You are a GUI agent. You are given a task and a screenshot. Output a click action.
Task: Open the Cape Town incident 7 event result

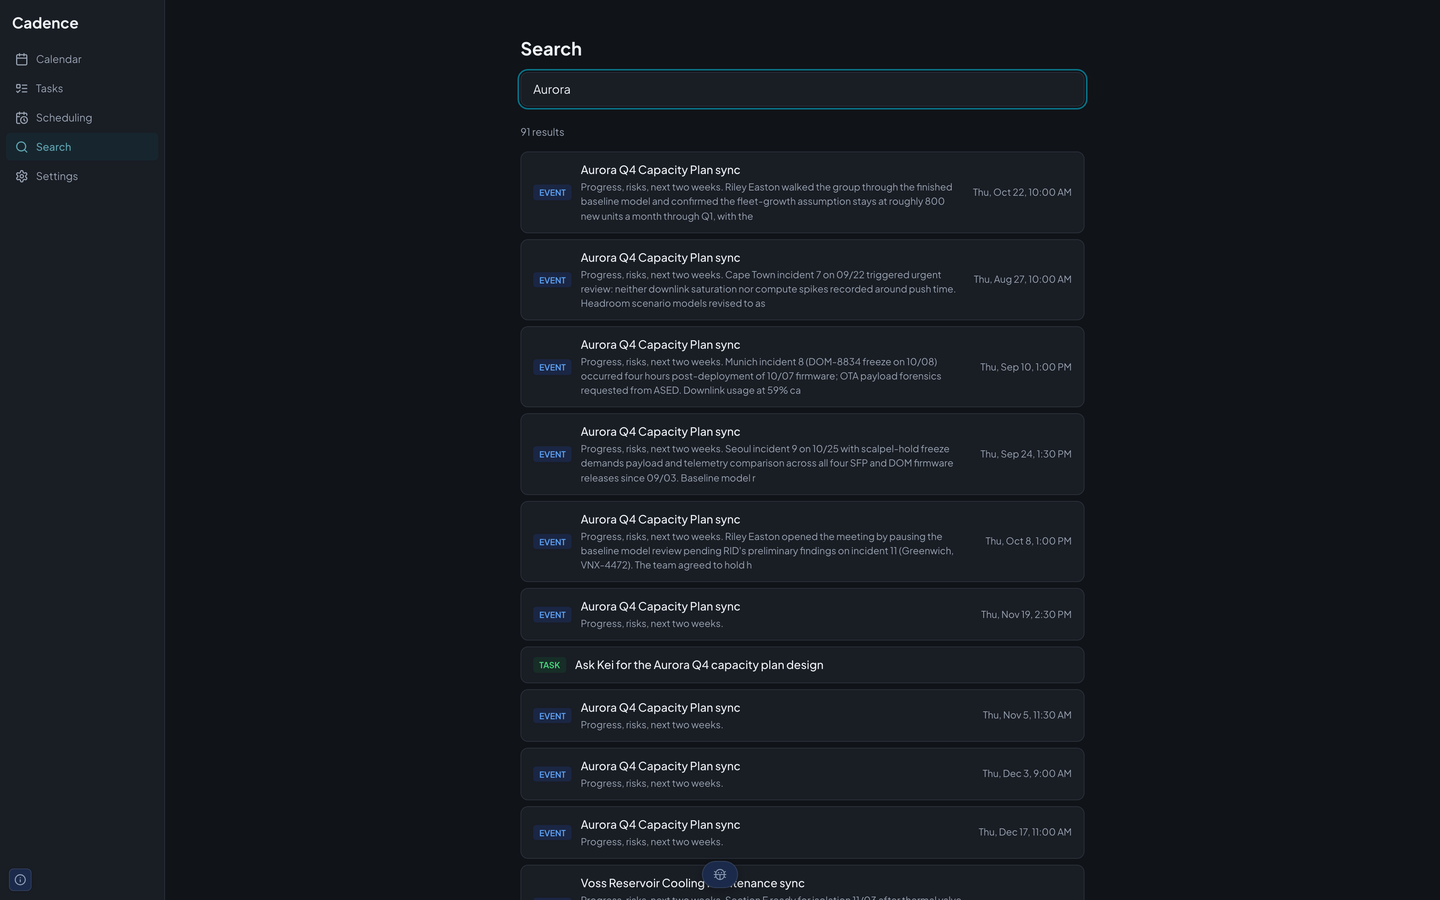[x=802, y=280]
